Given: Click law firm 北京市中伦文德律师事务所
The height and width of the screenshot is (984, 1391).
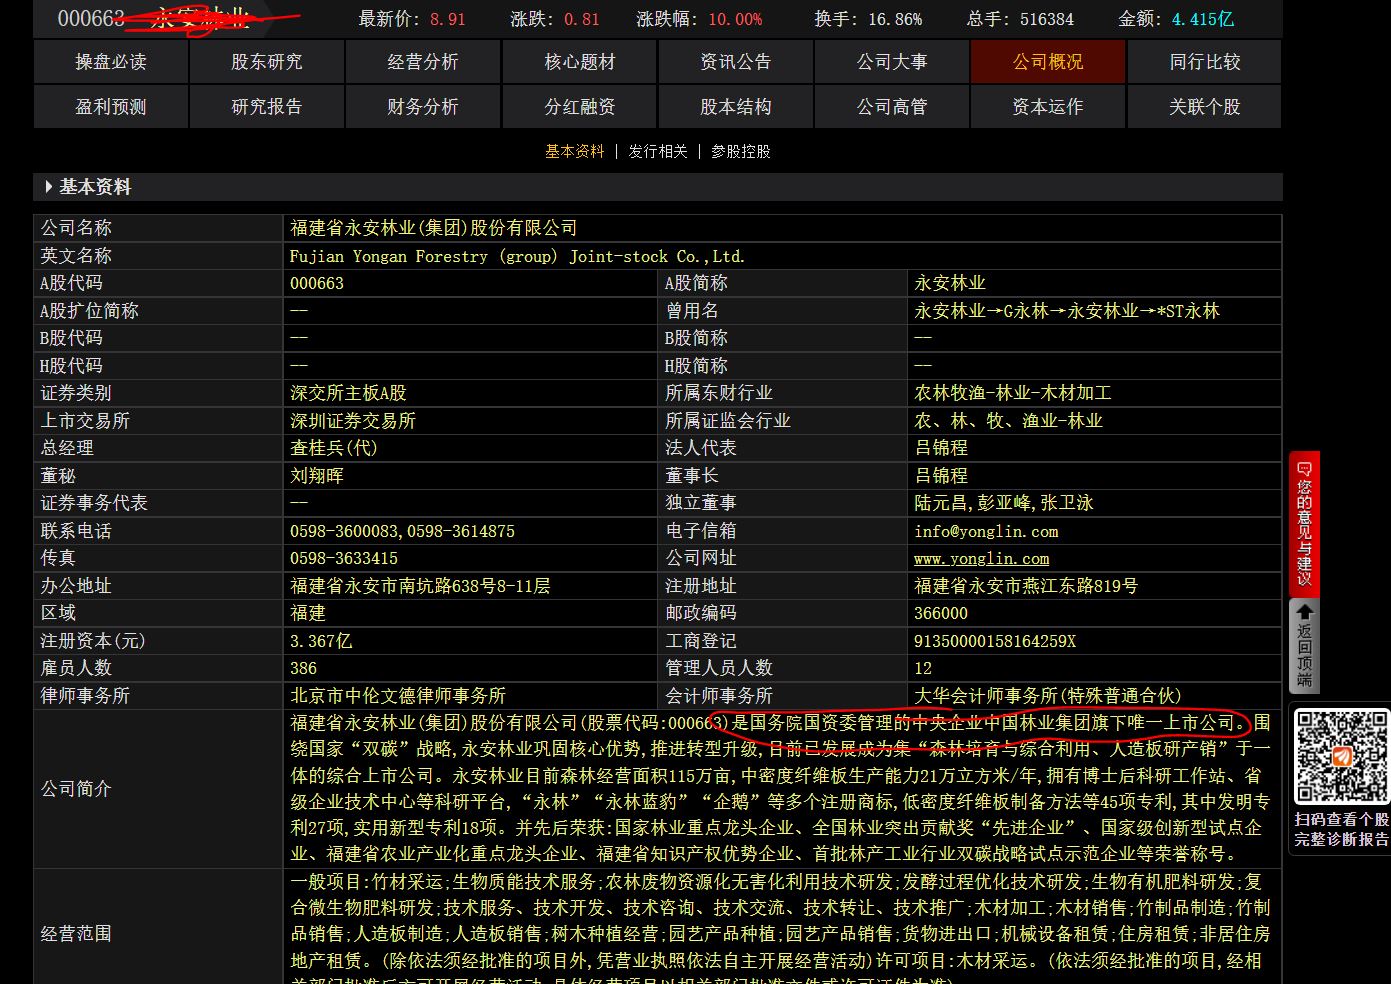Looking at the screenshot, I should [x=398, y=696].
